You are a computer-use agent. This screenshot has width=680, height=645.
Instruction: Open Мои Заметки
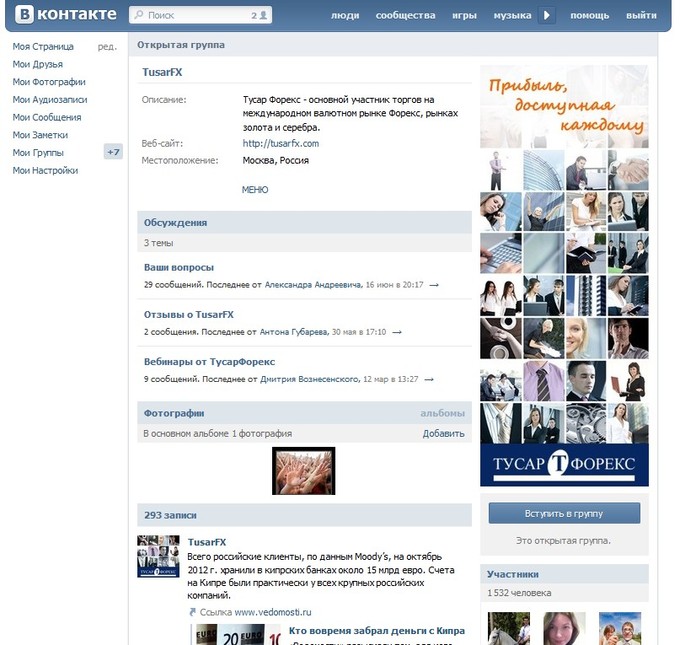pos(40,135)
